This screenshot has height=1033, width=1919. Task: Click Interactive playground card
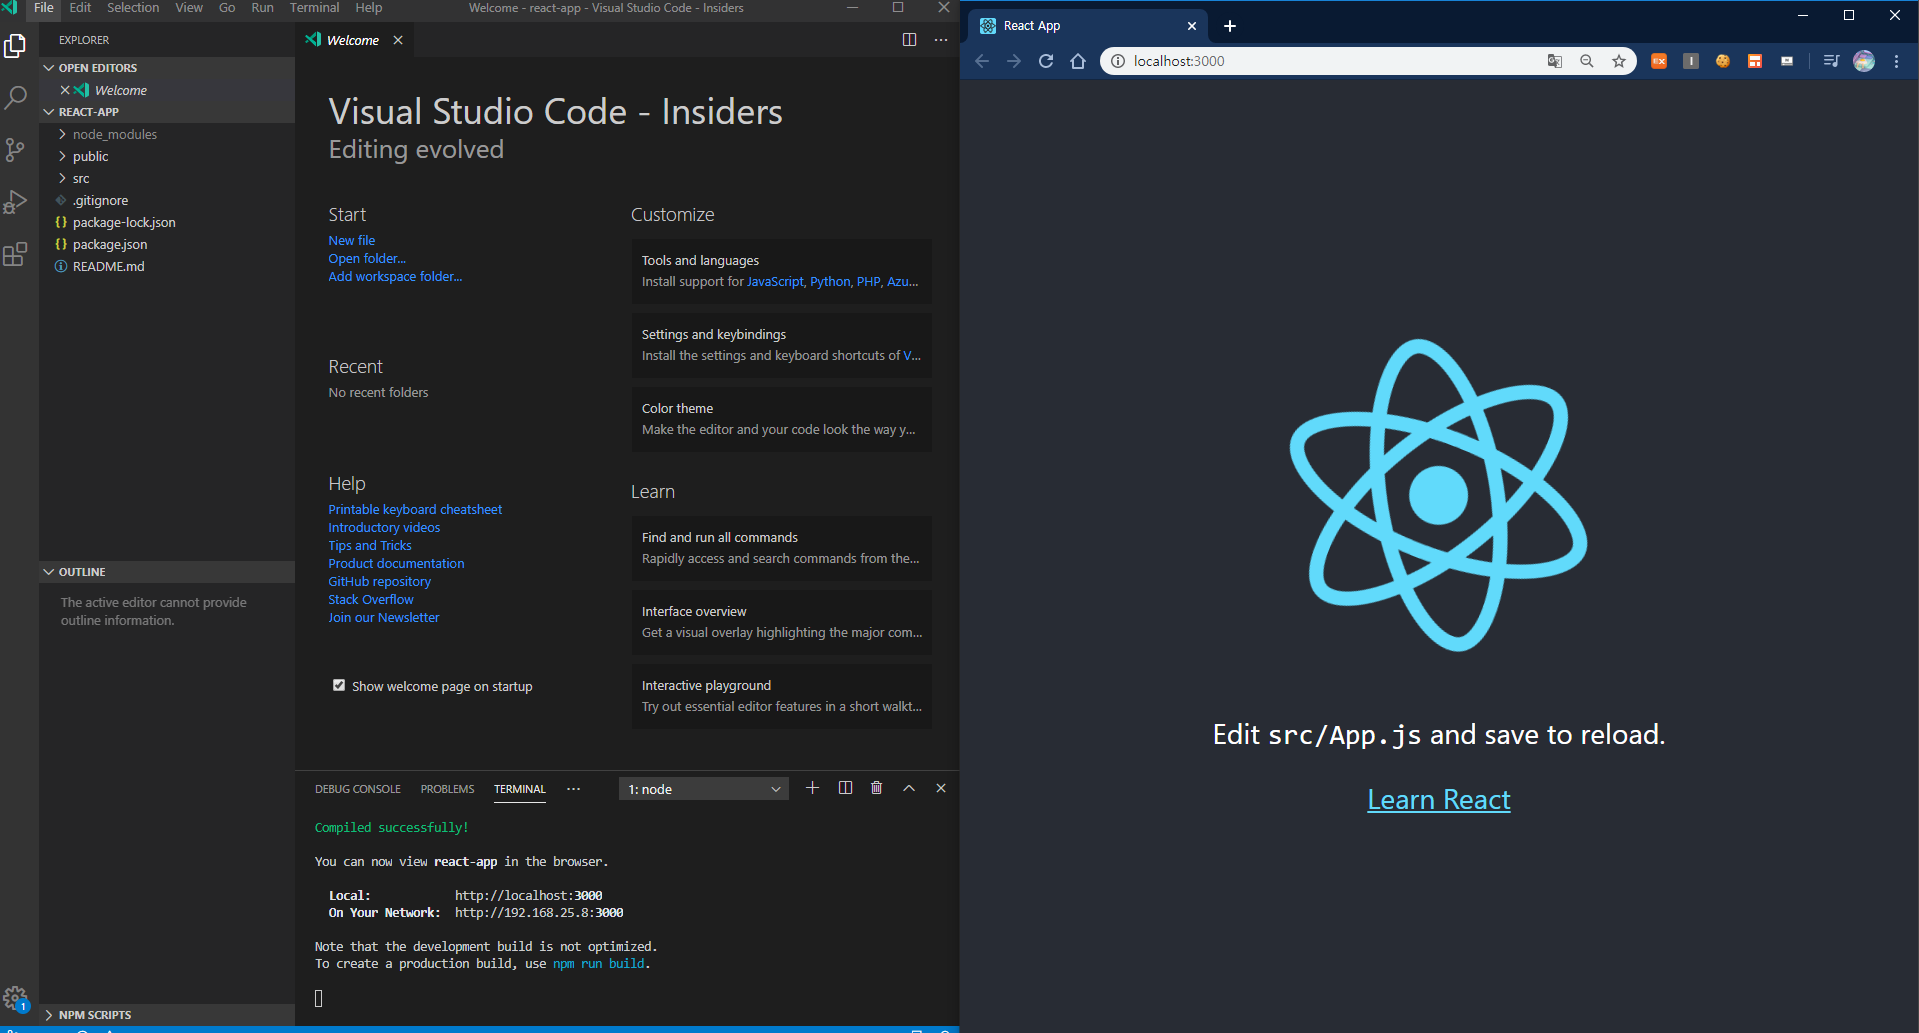(x=781, y=696)
